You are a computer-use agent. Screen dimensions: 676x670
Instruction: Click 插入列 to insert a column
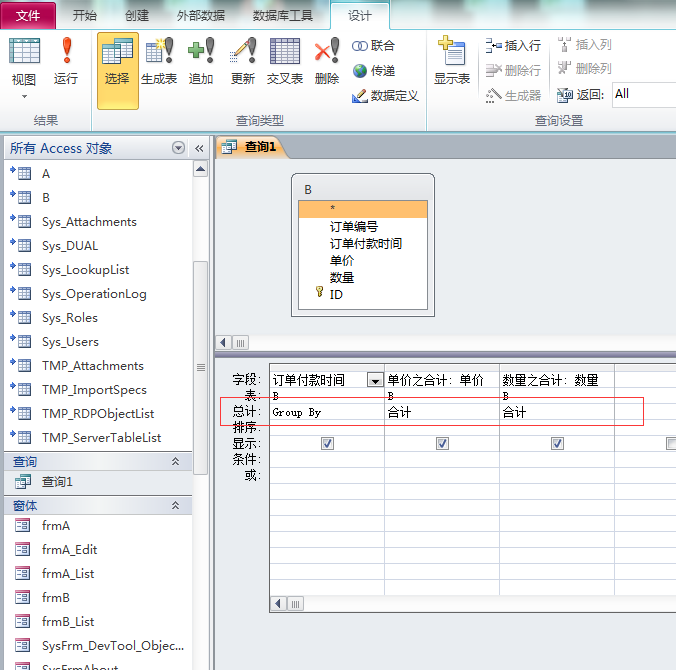tap(585, 44)
